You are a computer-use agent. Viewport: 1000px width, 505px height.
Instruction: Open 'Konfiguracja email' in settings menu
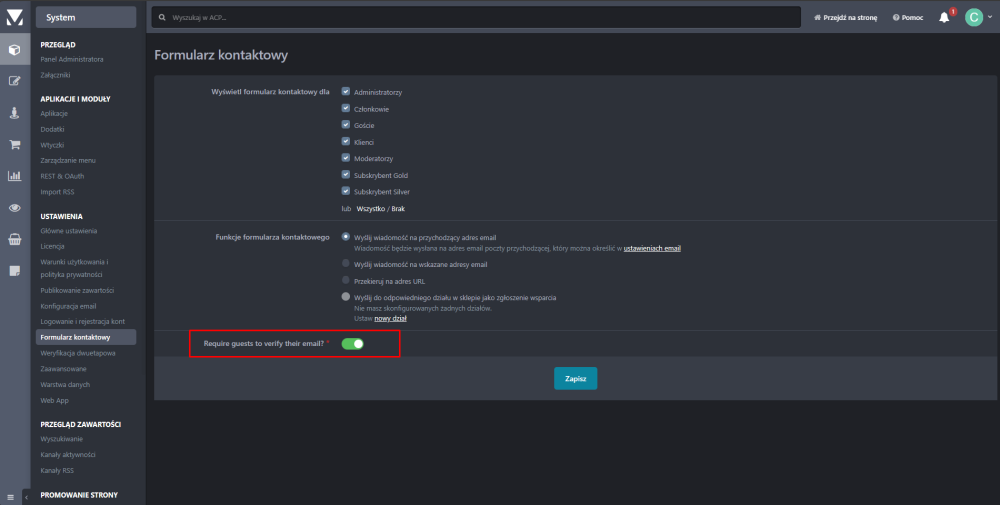pyautogui.click(x=68, y=305)
